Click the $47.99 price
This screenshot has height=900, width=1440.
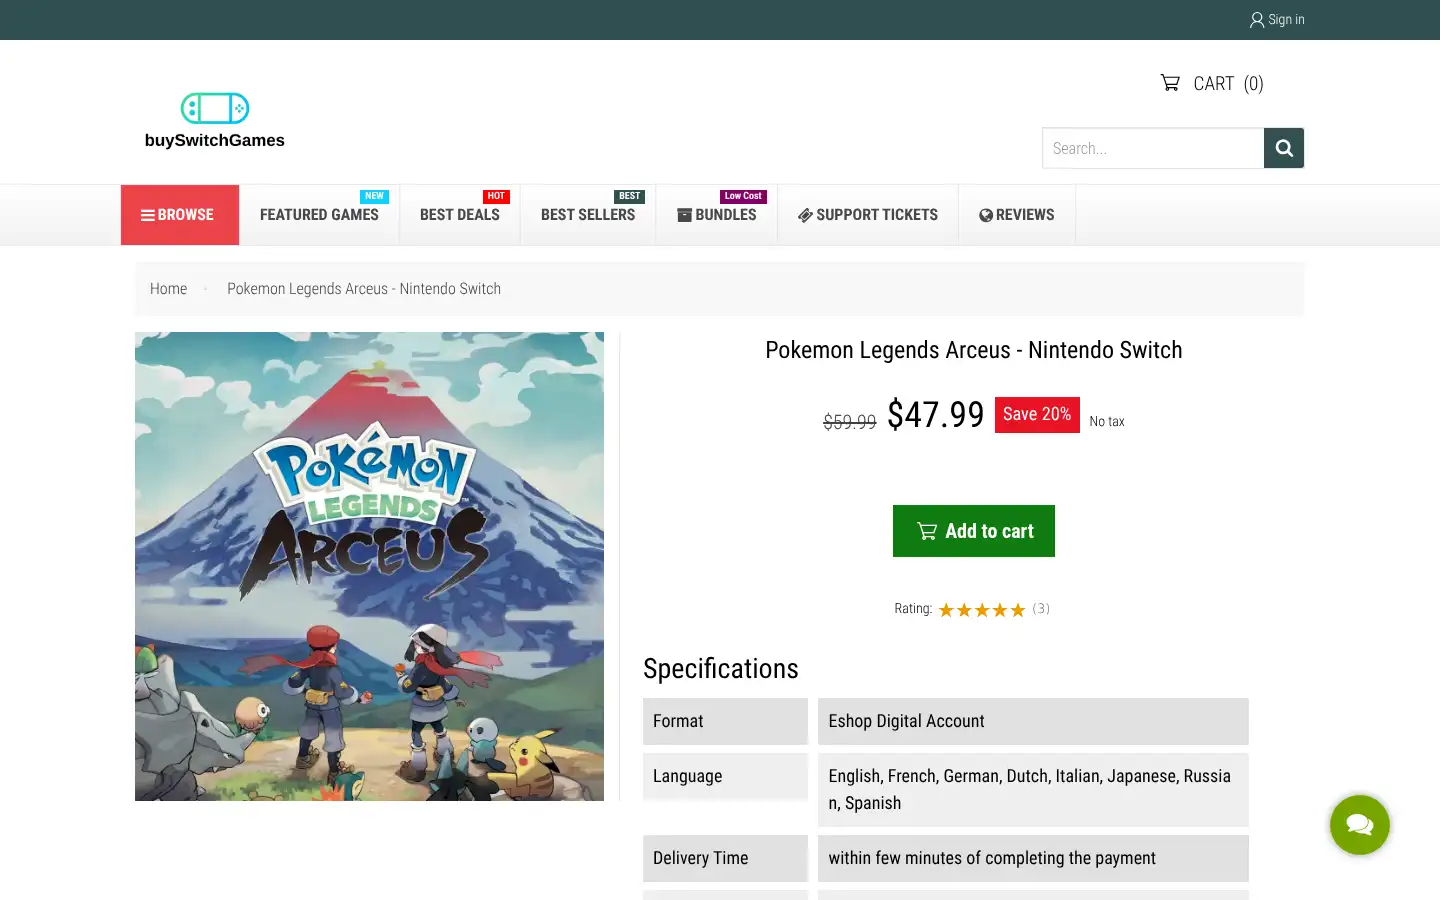coord(936,414)
